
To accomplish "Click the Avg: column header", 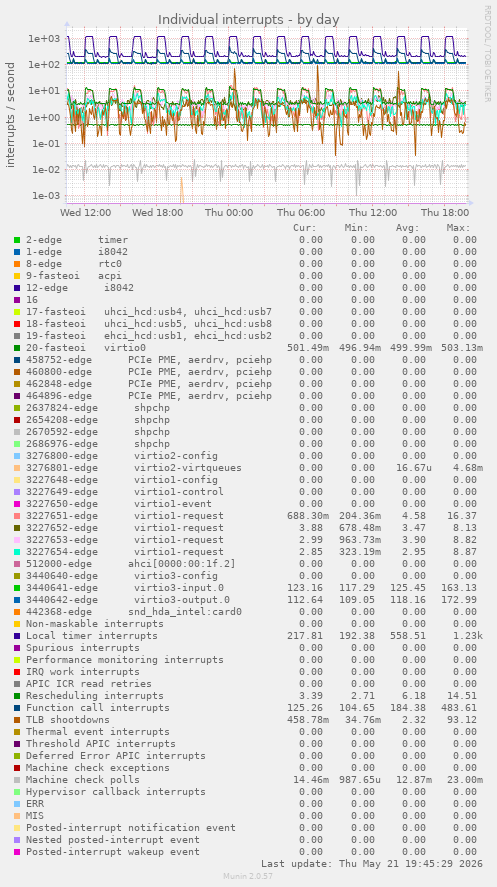I will [x=407, y=228].
